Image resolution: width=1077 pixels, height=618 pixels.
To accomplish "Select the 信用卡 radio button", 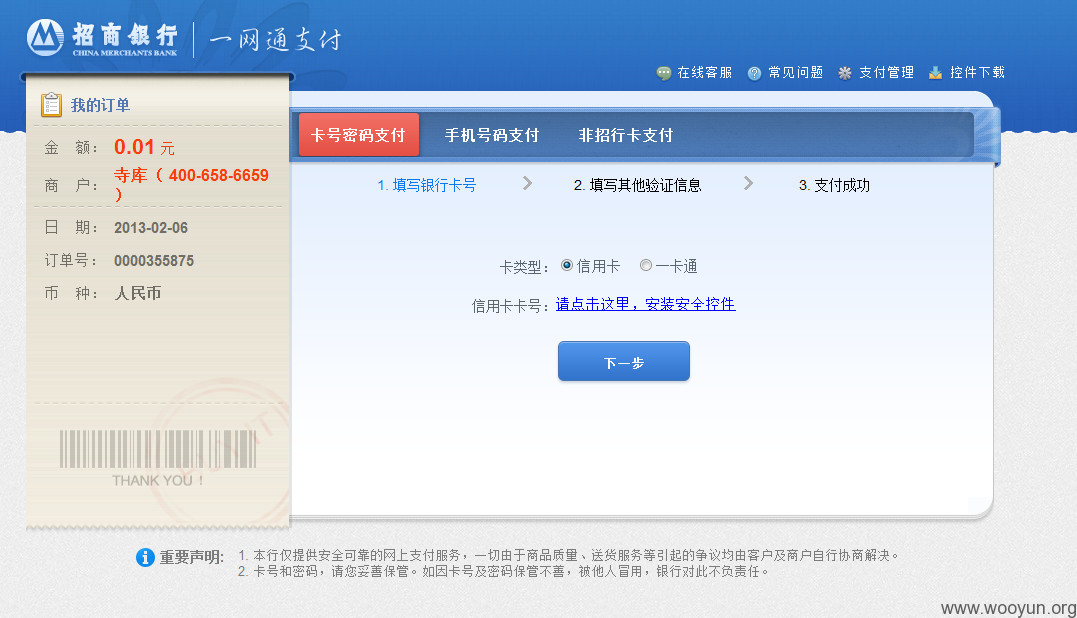I will pos(567,265).
